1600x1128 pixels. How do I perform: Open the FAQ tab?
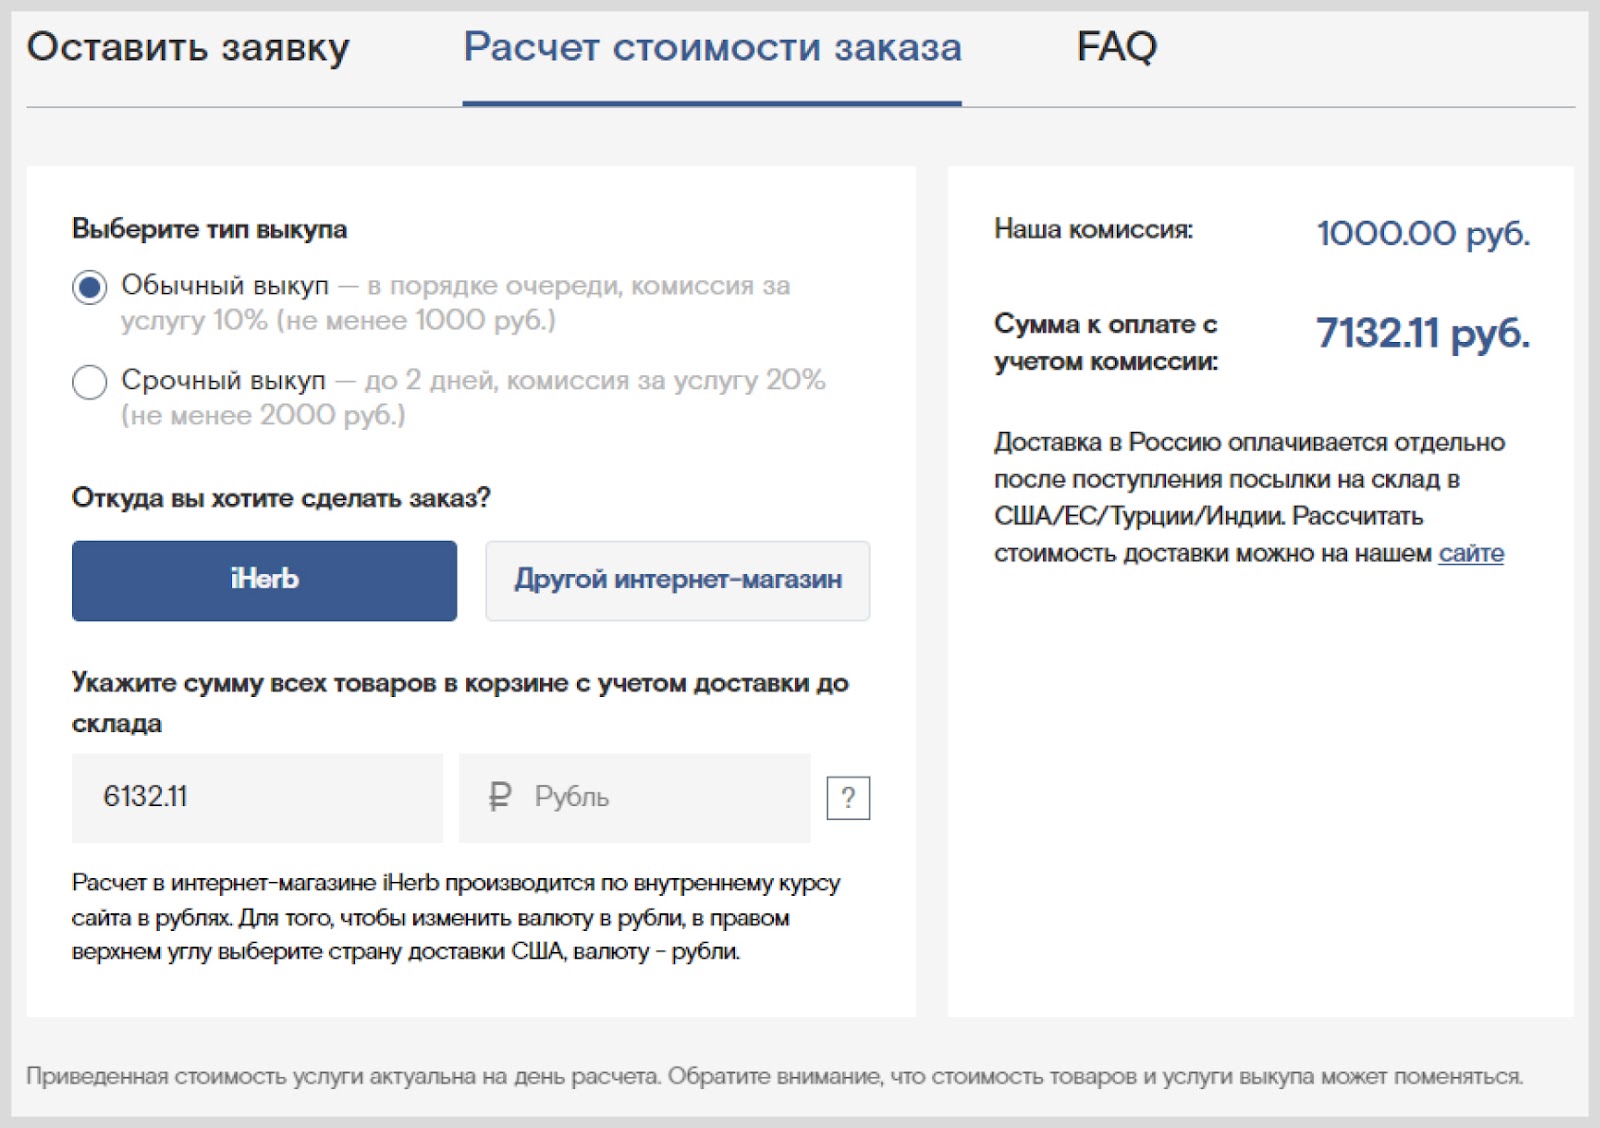[1117, 46]
